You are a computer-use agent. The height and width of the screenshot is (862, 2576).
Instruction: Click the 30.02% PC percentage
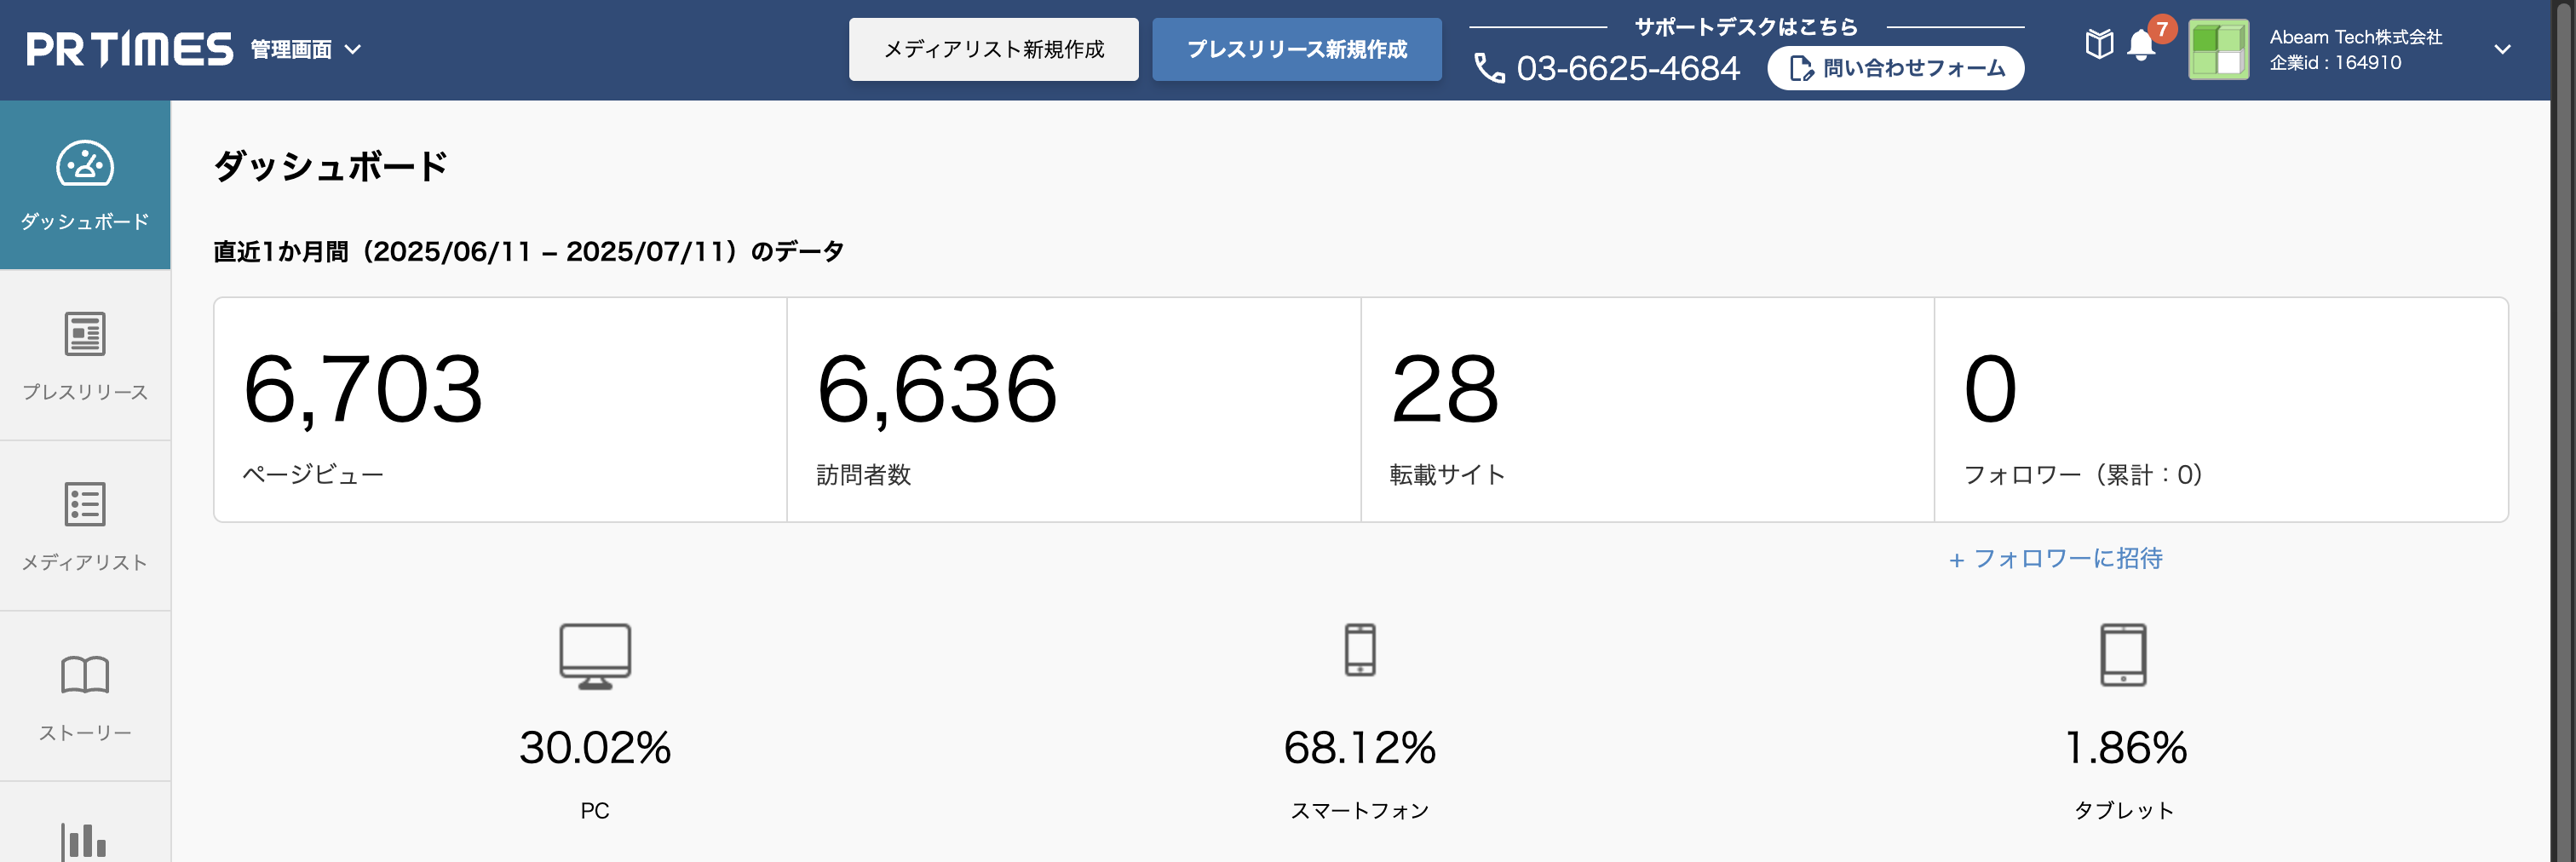tap(595, 747)
